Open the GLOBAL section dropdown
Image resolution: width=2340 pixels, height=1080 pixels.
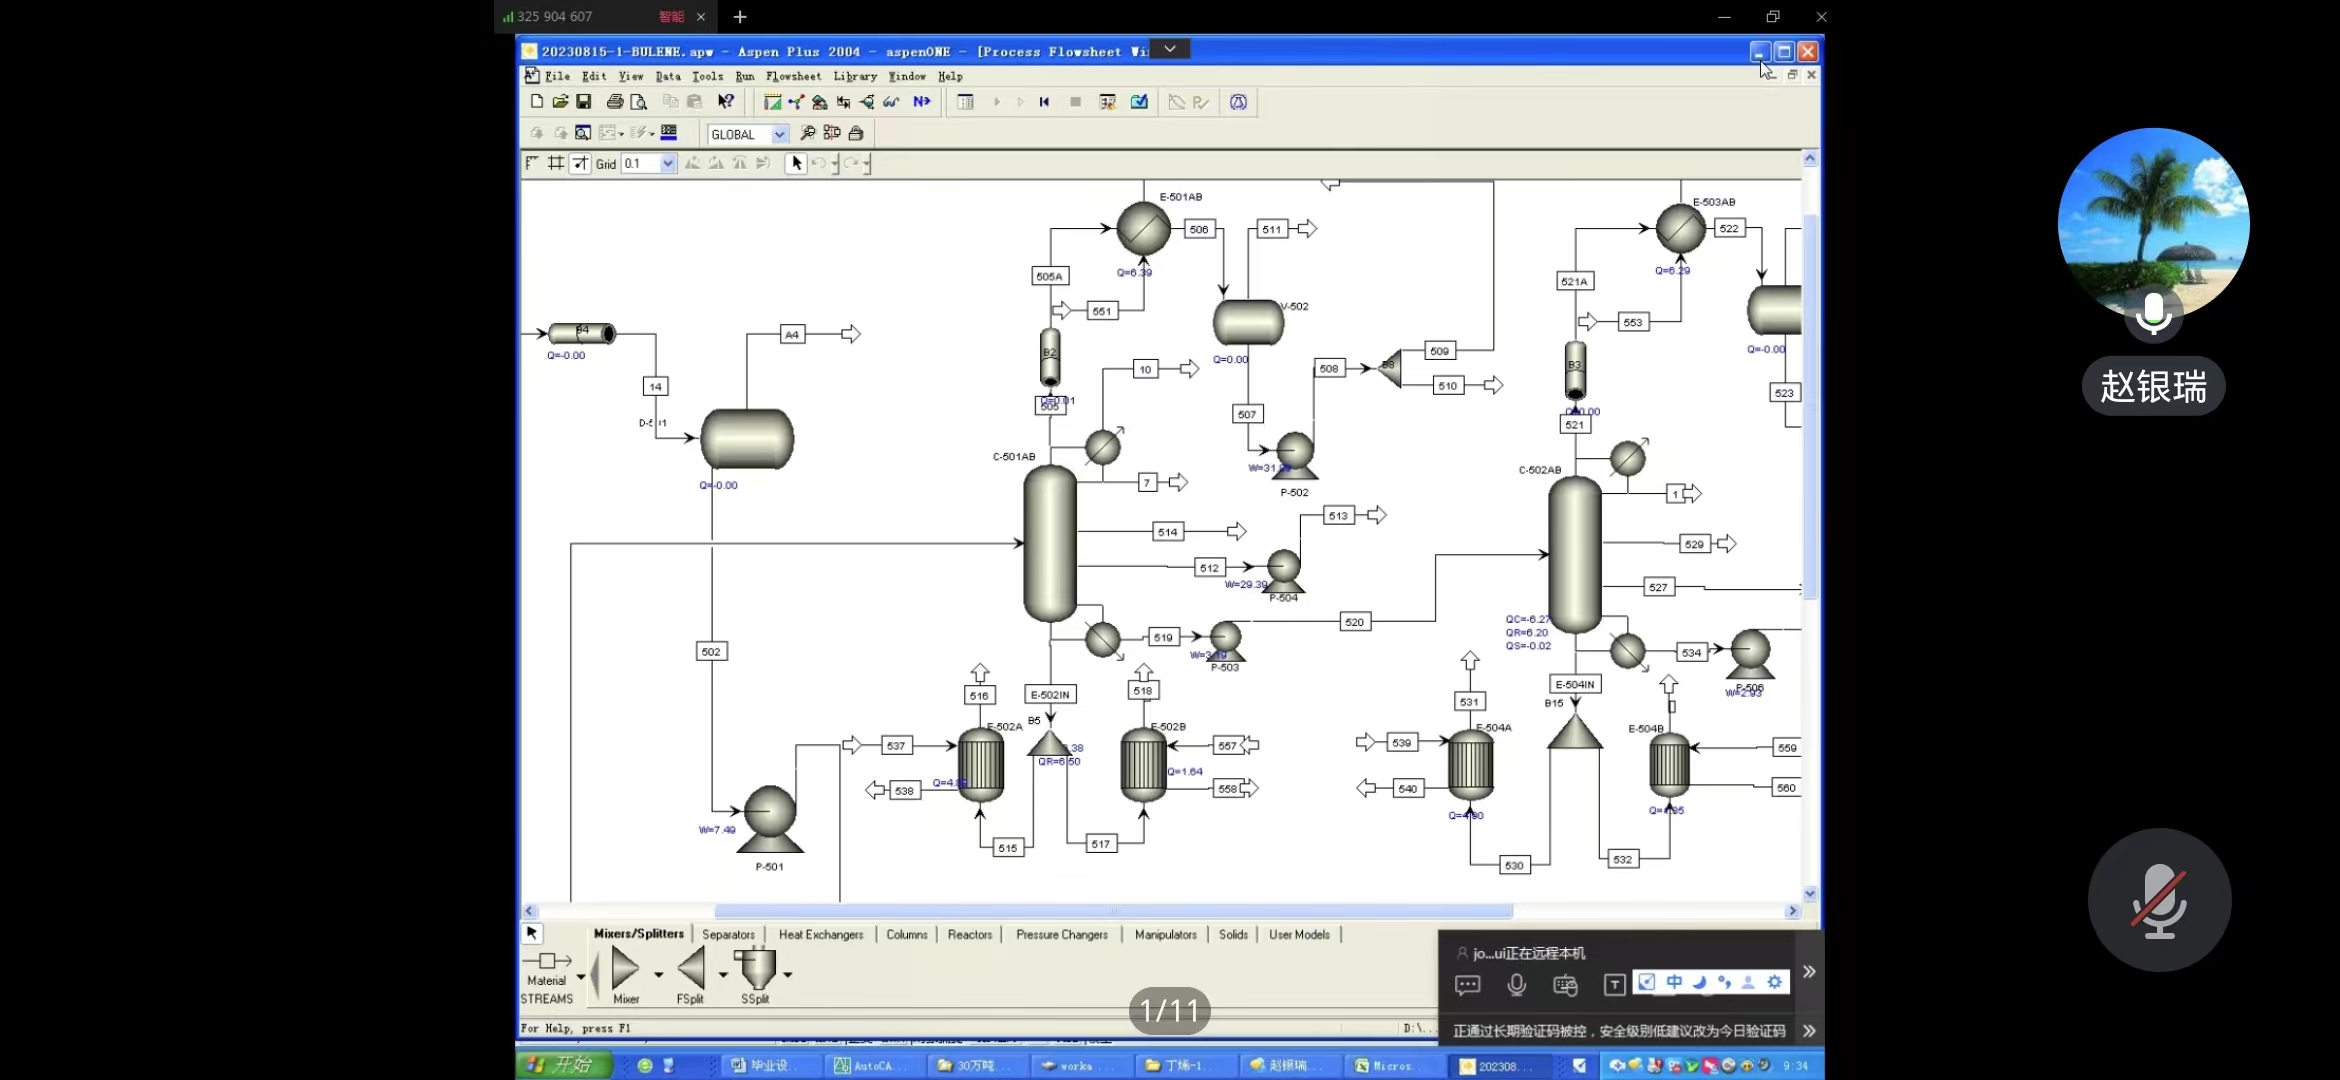click(780, 134)
